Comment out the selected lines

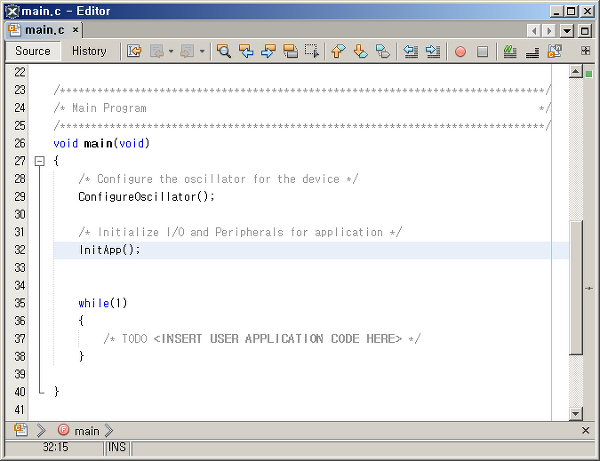(x=510, y=51)
